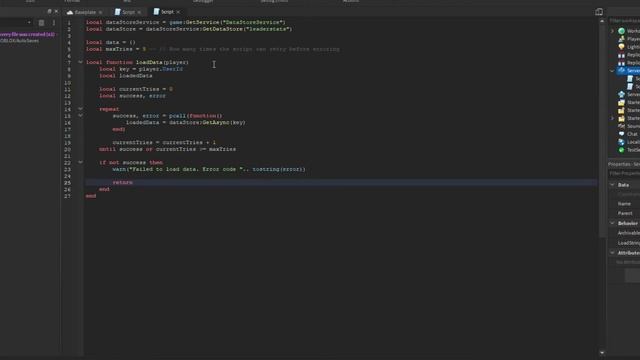Select the StarterGui folder icon
Image resolution: width=640 pixels, height=360 pixels.
tap(621, 102)
